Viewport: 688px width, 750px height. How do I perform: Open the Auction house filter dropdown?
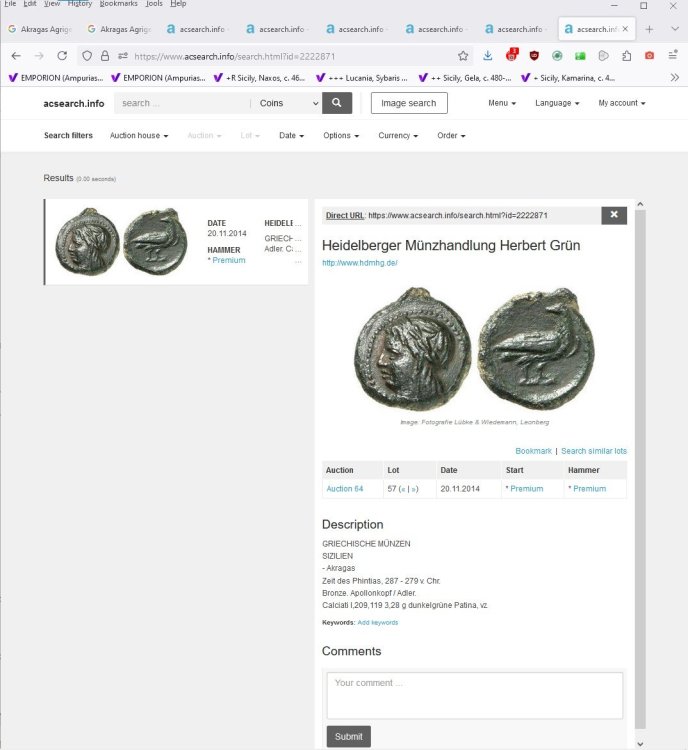[138, 135]
